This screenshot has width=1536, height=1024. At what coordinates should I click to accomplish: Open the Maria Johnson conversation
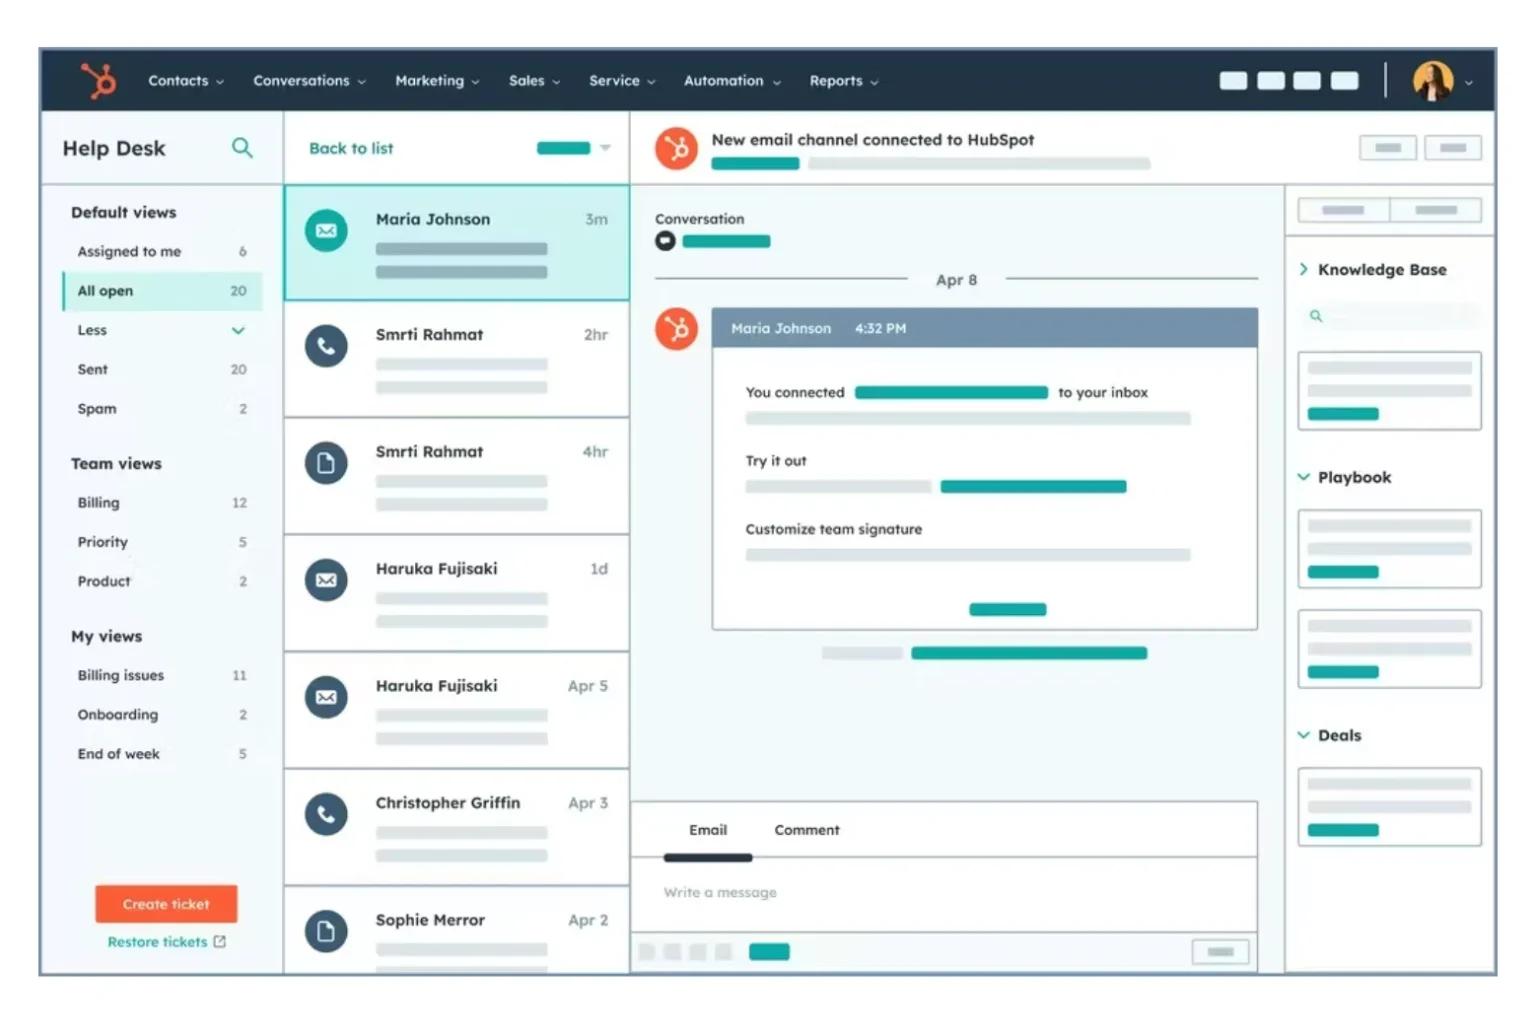(x=457, y=242)
